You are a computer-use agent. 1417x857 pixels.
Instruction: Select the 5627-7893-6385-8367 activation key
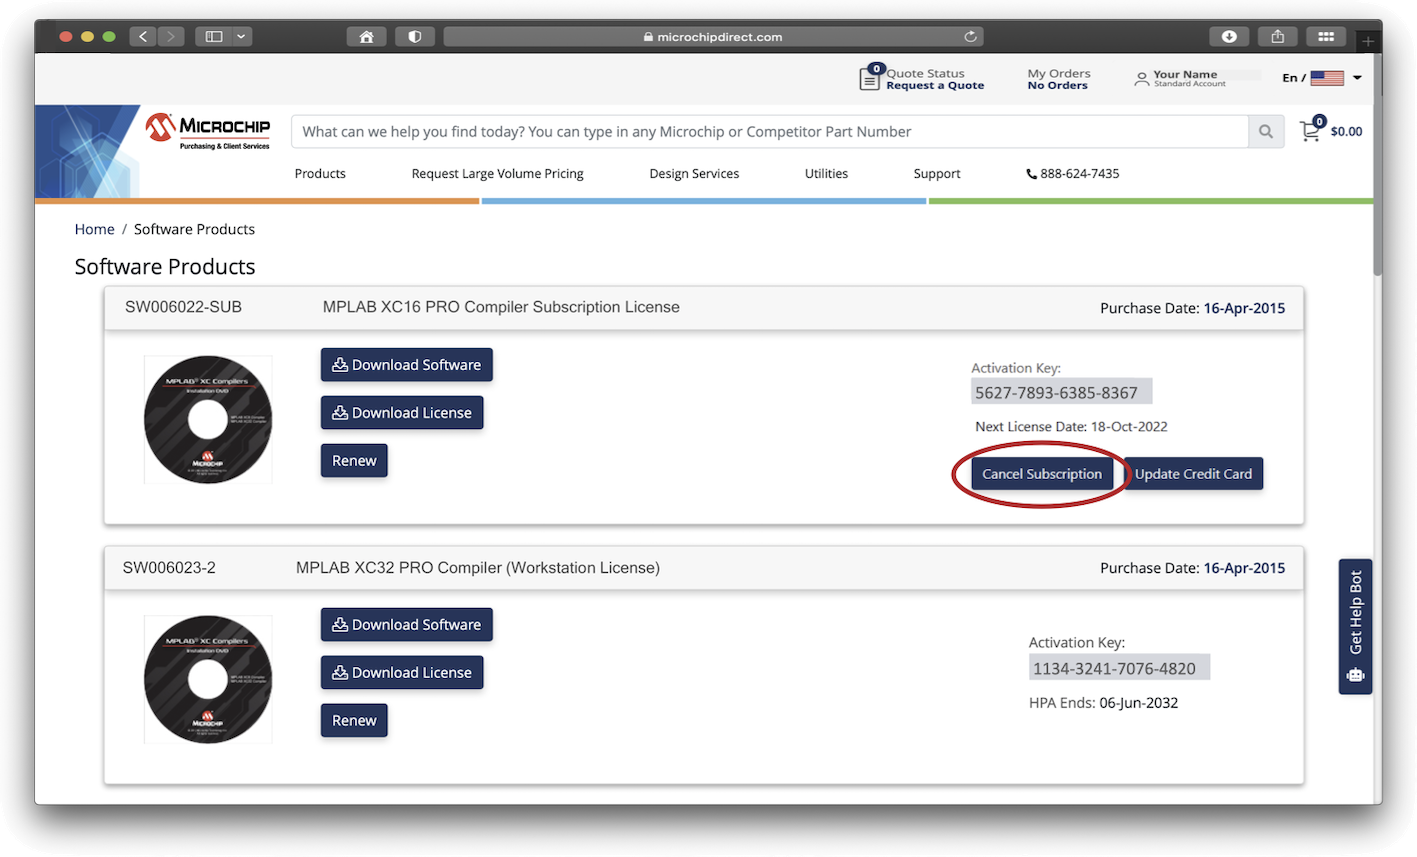(1062, 392)
